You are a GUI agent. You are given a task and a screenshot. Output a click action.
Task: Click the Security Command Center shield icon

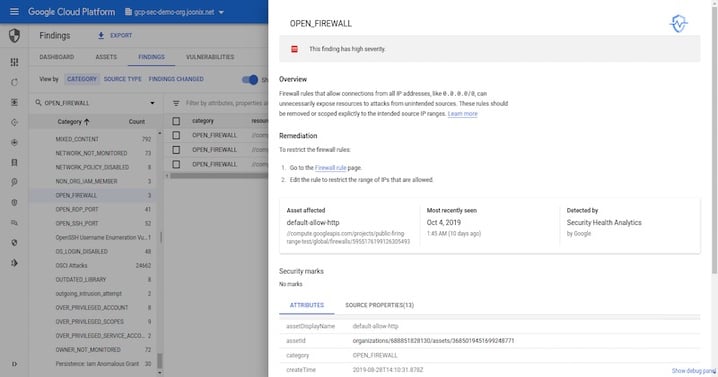pyautogui.click(x=14, y=35)
